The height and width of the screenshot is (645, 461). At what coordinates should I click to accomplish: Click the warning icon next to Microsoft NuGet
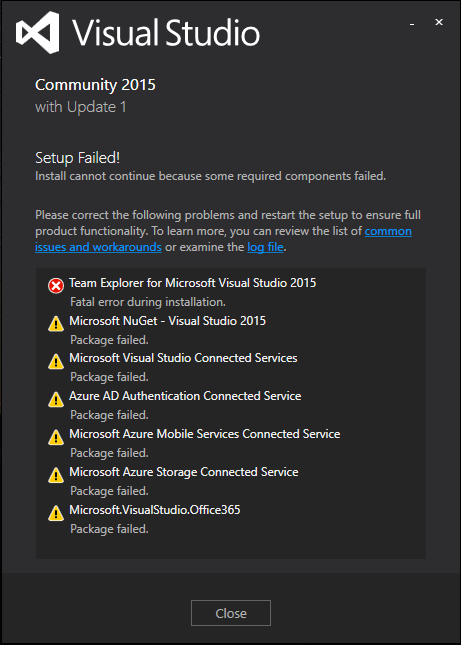[56, 324]
